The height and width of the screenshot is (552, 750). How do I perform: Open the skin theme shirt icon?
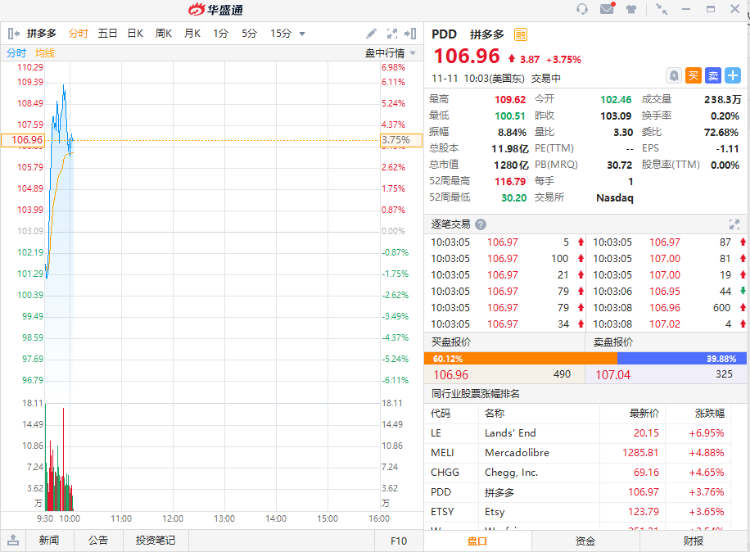(x=631, y=9)
